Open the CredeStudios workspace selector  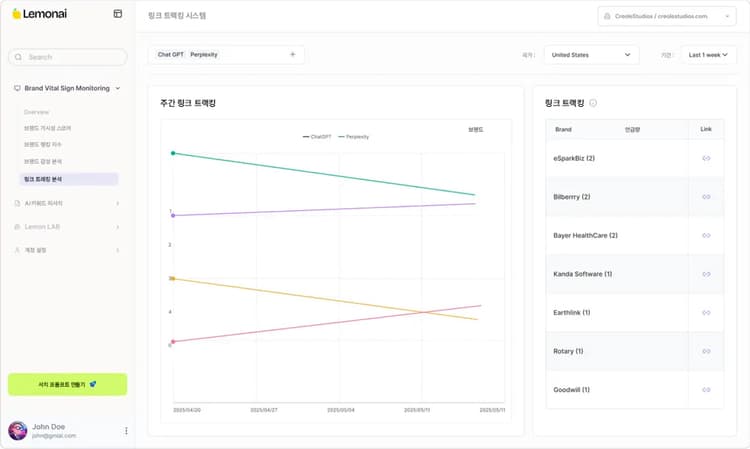coord(666,16)
